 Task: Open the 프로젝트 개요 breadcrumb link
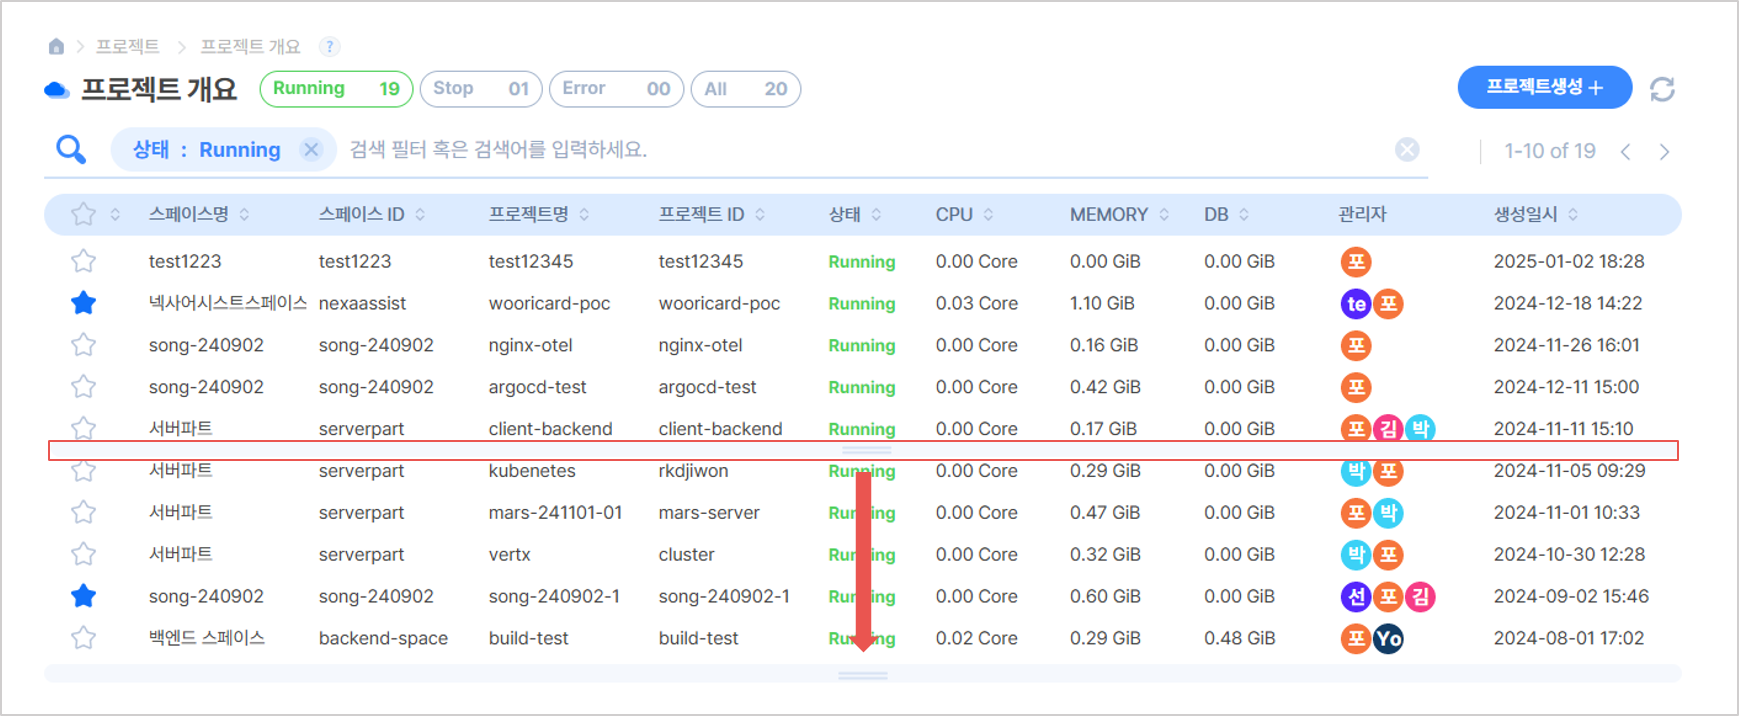[250, 46]
